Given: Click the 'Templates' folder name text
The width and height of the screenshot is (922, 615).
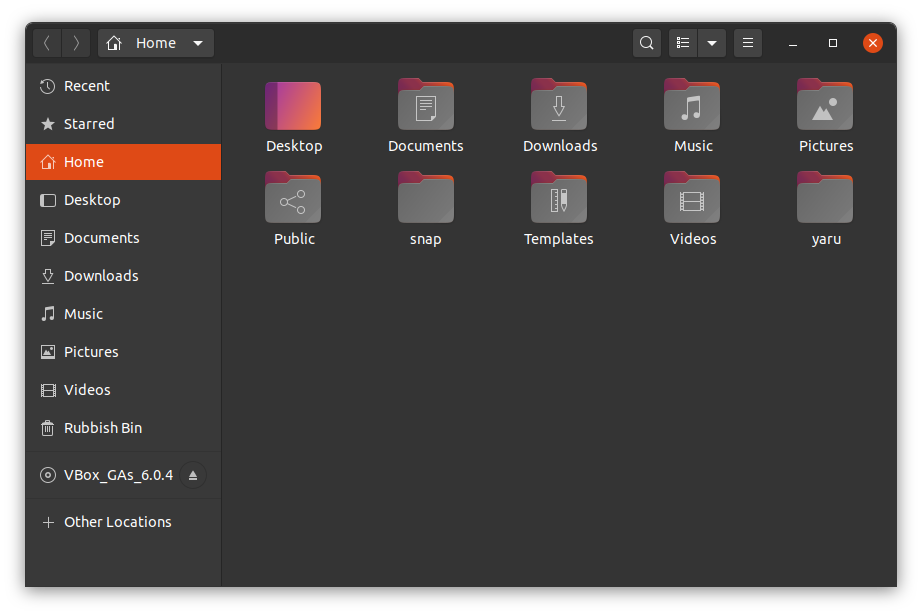Looking at the screenshot, I should (x=559, y=239).
